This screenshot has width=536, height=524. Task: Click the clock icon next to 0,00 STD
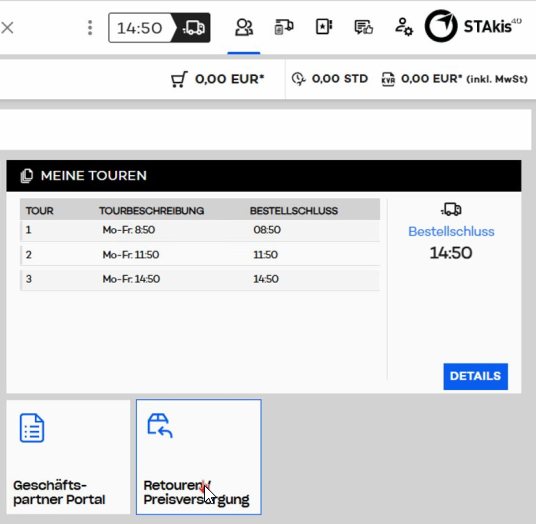tap(298, 79)
